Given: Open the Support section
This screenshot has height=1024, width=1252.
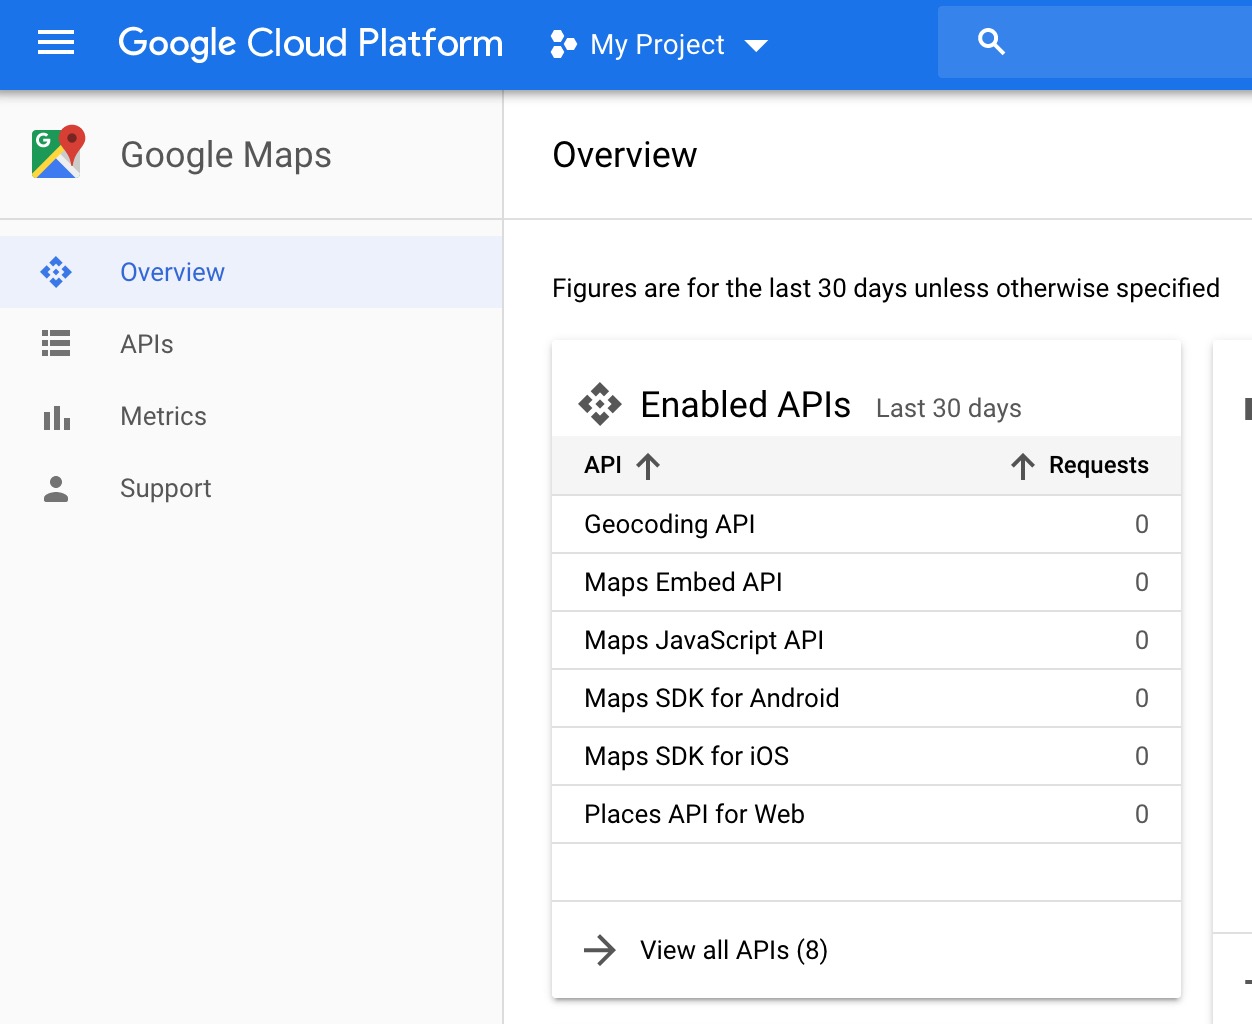Looking at the screenshot, I should [165, 488].
